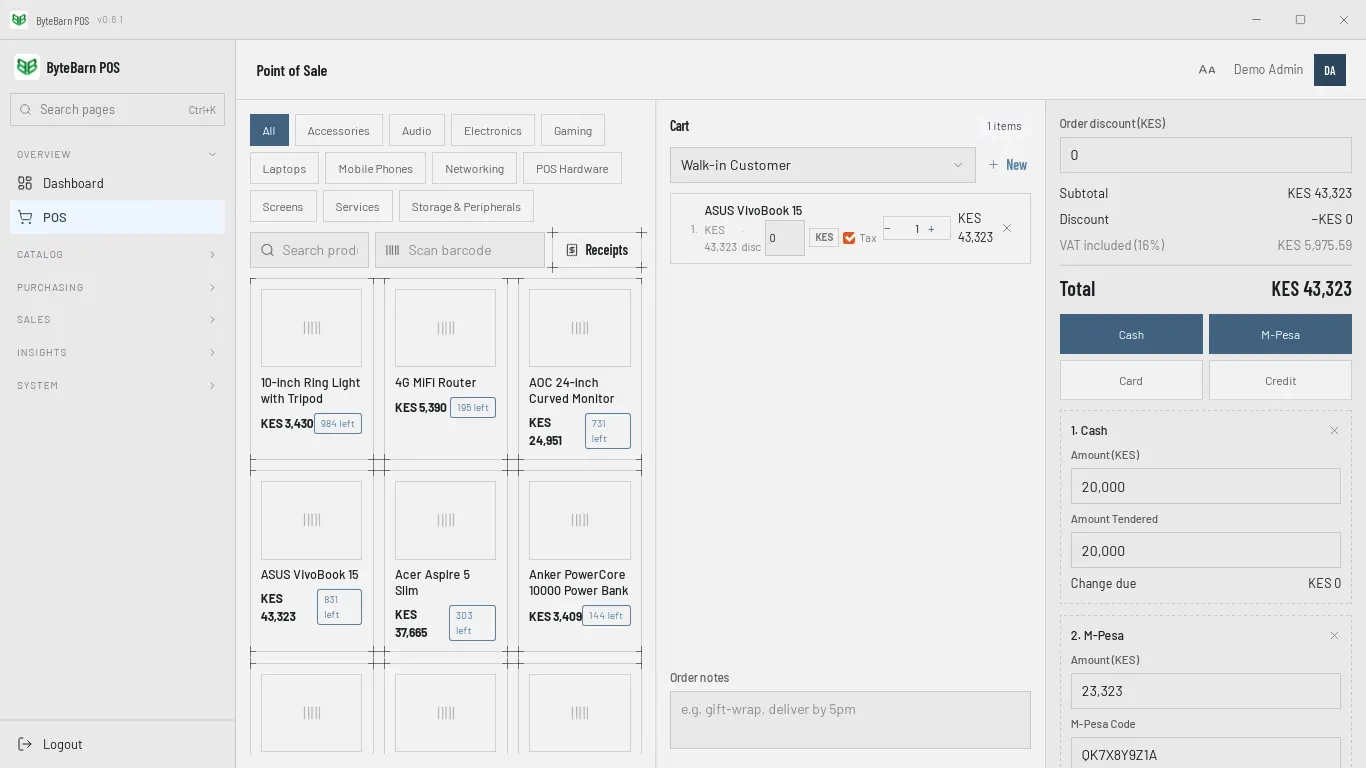Viewport: 1366px width, 768px height.
Task: Expand the INSIGHTS section
Action: [x=117, y=352]
